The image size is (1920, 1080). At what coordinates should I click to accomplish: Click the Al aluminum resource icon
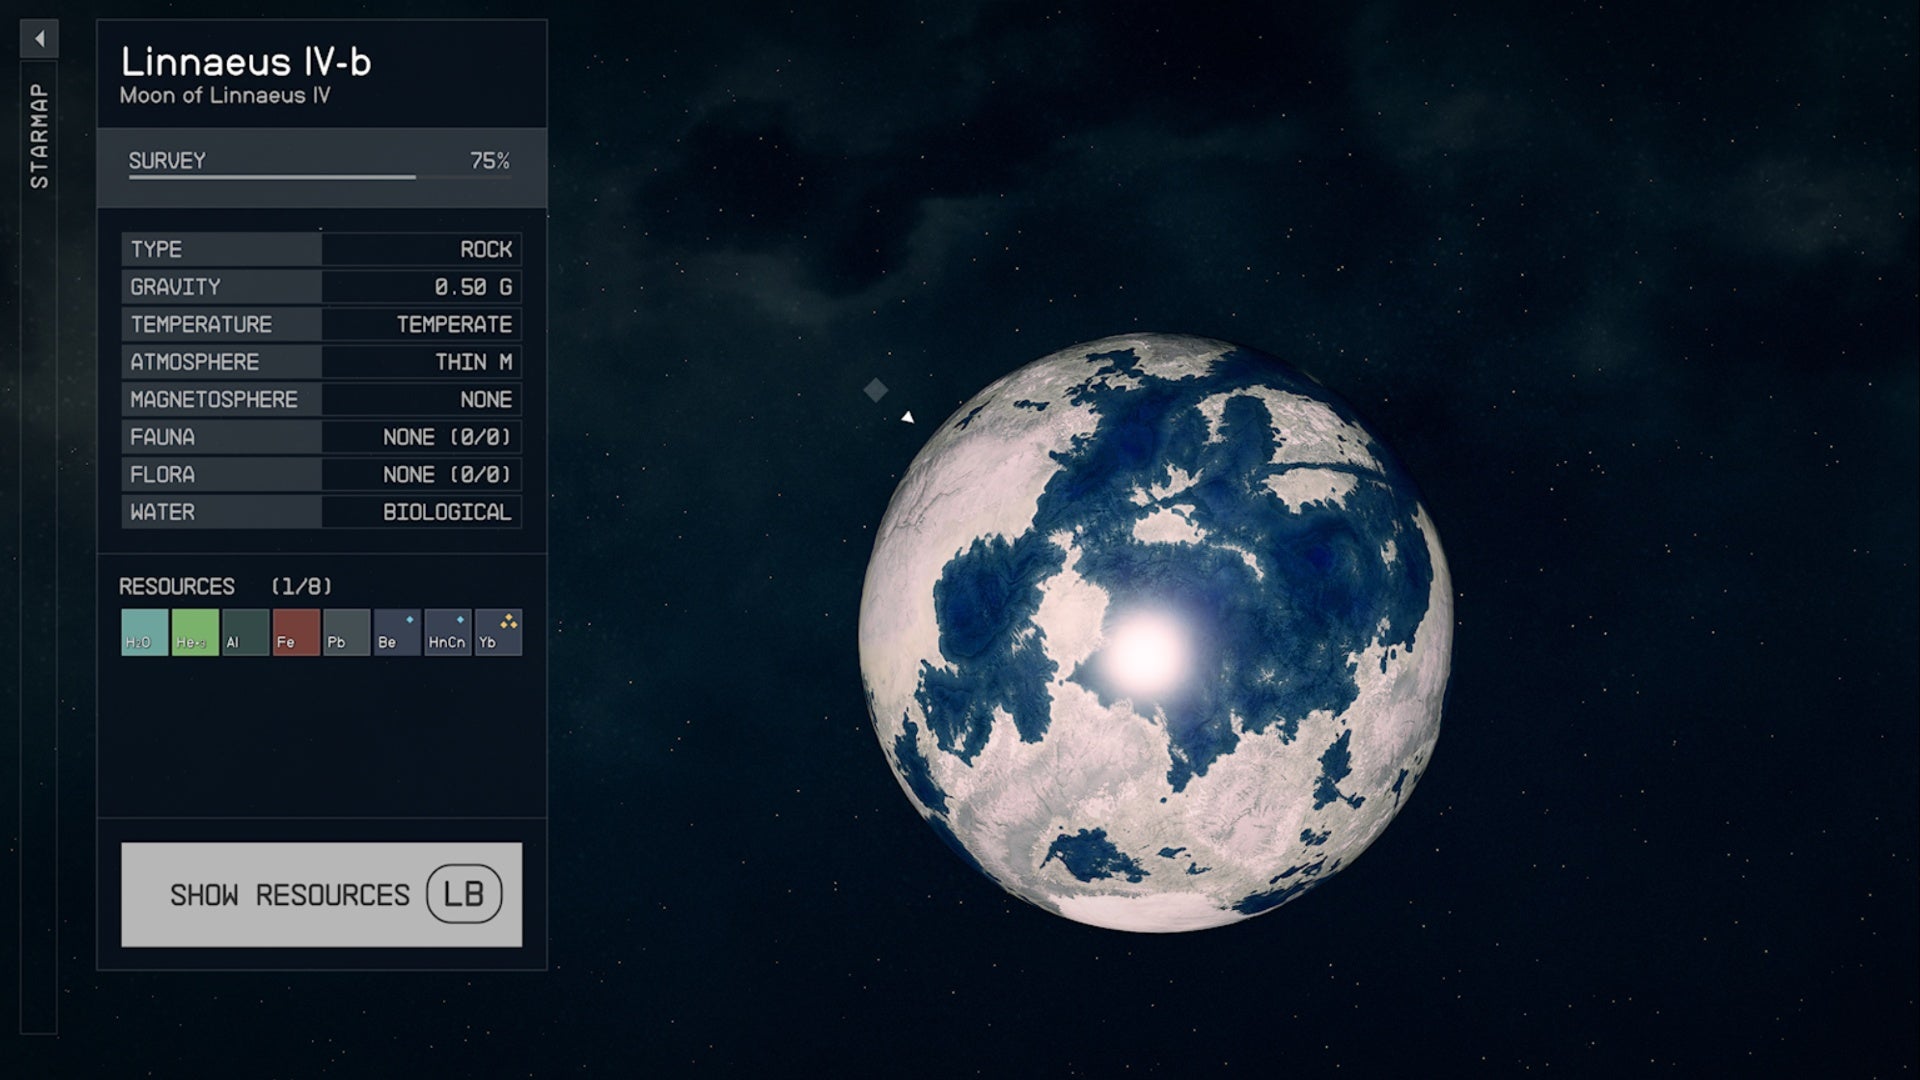[245, 632]
